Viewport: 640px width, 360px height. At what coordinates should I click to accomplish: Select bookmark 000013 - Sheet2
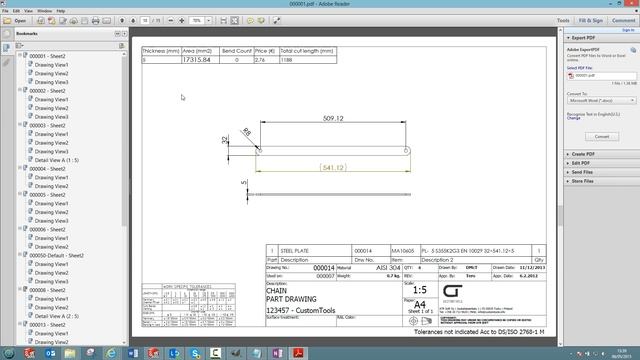[47, 325]
